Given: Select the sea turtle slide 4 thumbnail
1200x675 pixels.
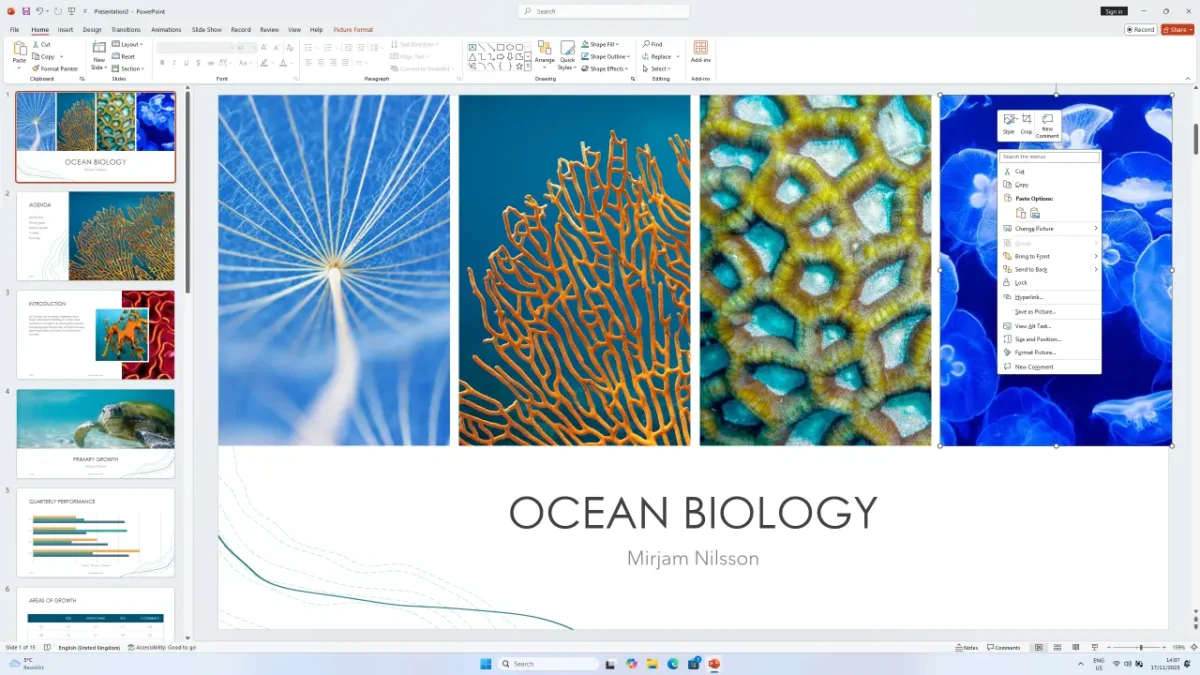Looking at the screenshot, I should (x=96, y=433).
